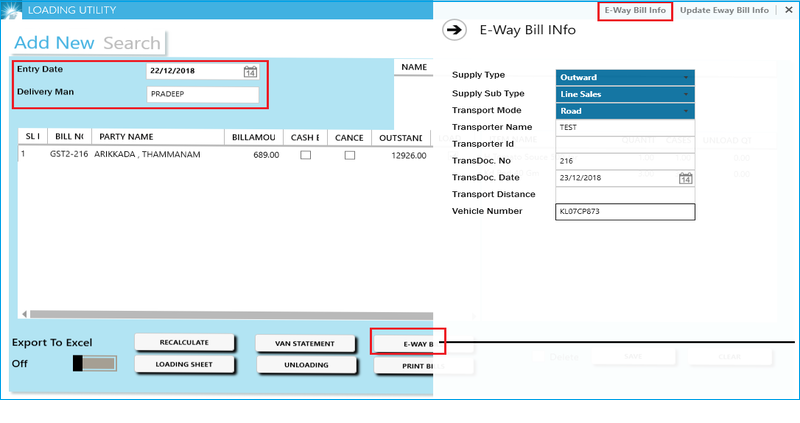This screenshot has width=800, height=423.
Task: Click the Transport Distance field
Action: click(625, 195)
